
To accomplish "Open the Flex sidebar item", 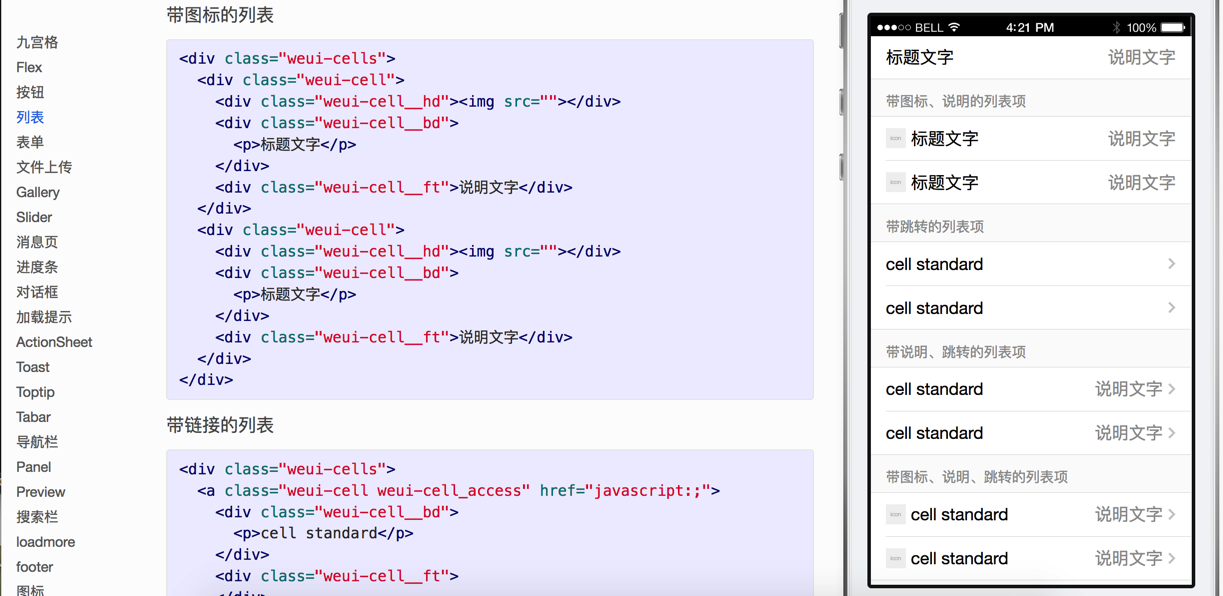I will (29, 67).
